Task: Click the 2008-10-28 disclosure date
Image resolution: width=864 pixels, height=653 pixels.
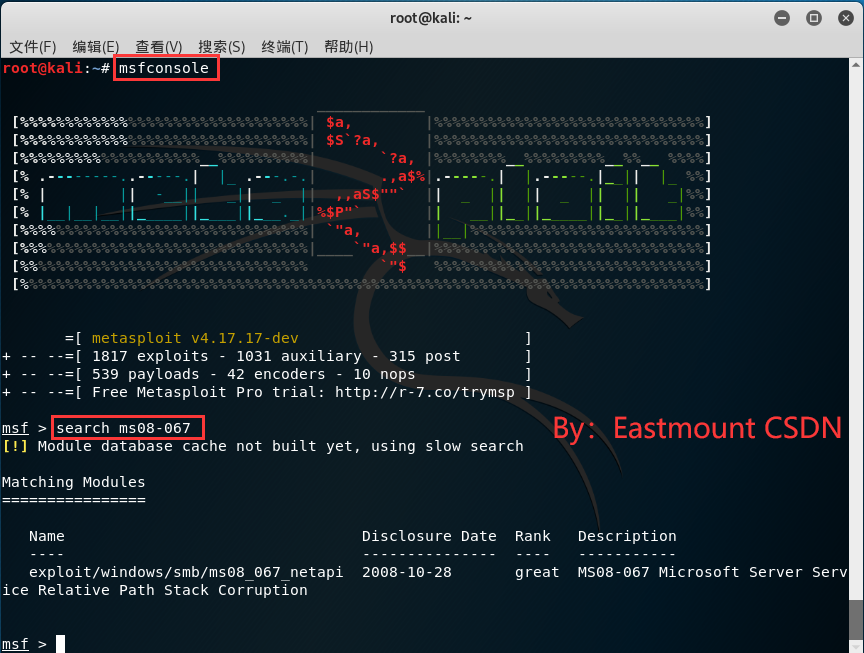Action: [x=407, y=573]
